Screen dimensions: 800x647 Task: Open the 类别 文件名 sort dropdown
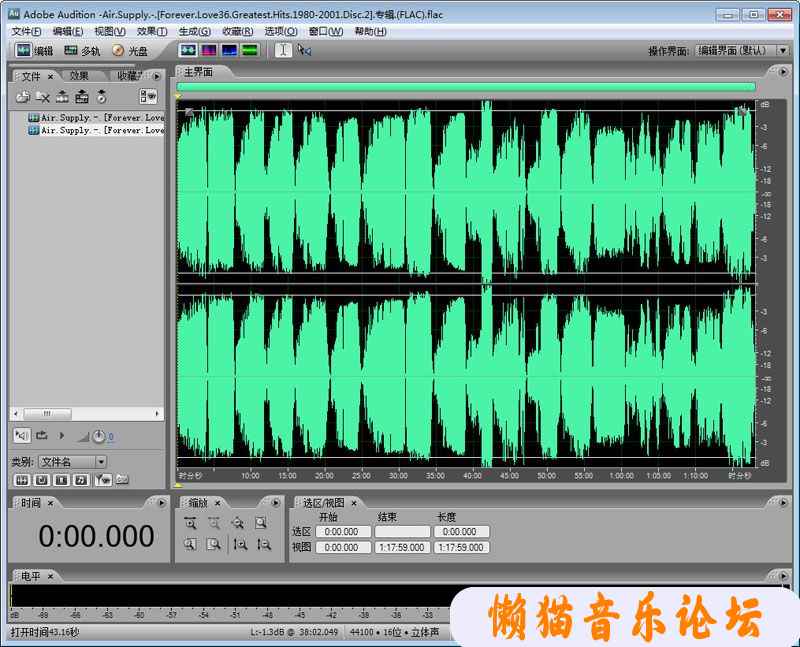pyautogui.click(x=72, y=462)
